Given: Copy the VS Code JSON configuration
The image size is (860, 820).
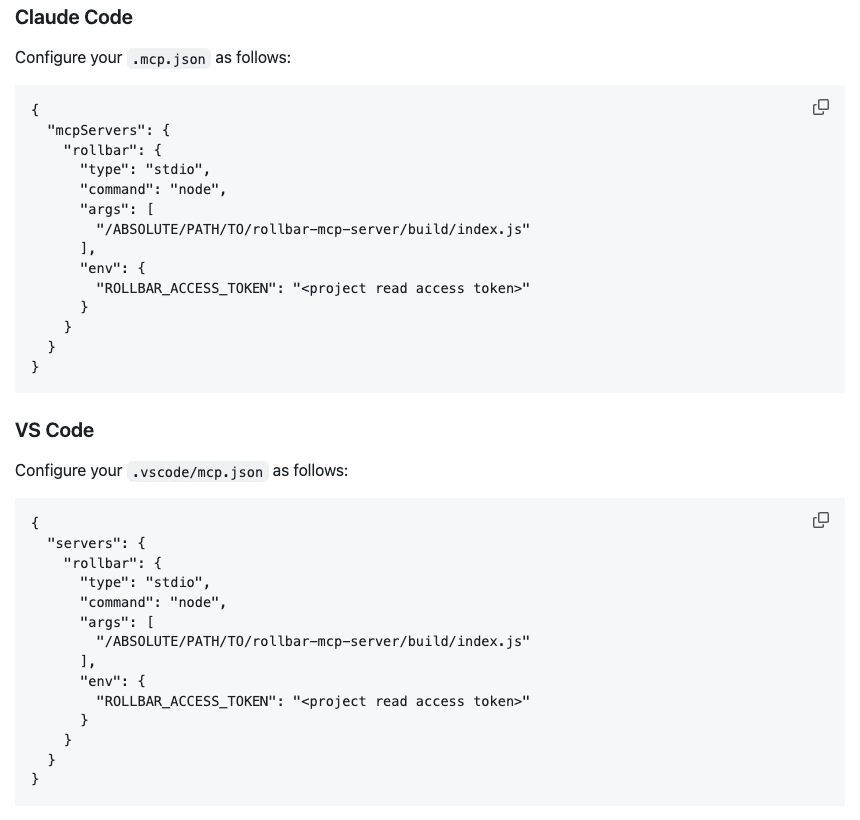Looking at the screenshot, I should (x=820, y=520).
